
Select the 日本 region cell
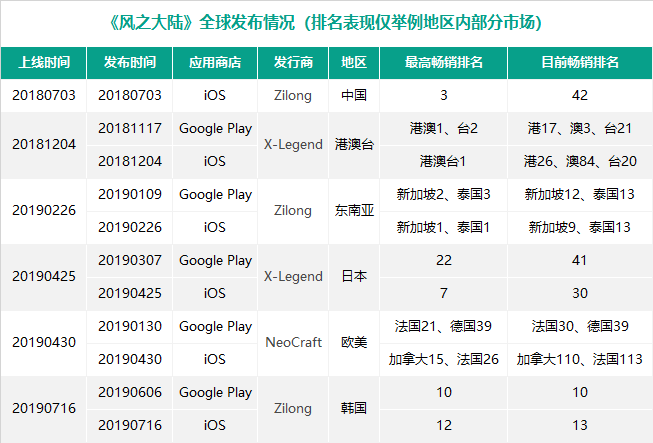coord(353,277)
